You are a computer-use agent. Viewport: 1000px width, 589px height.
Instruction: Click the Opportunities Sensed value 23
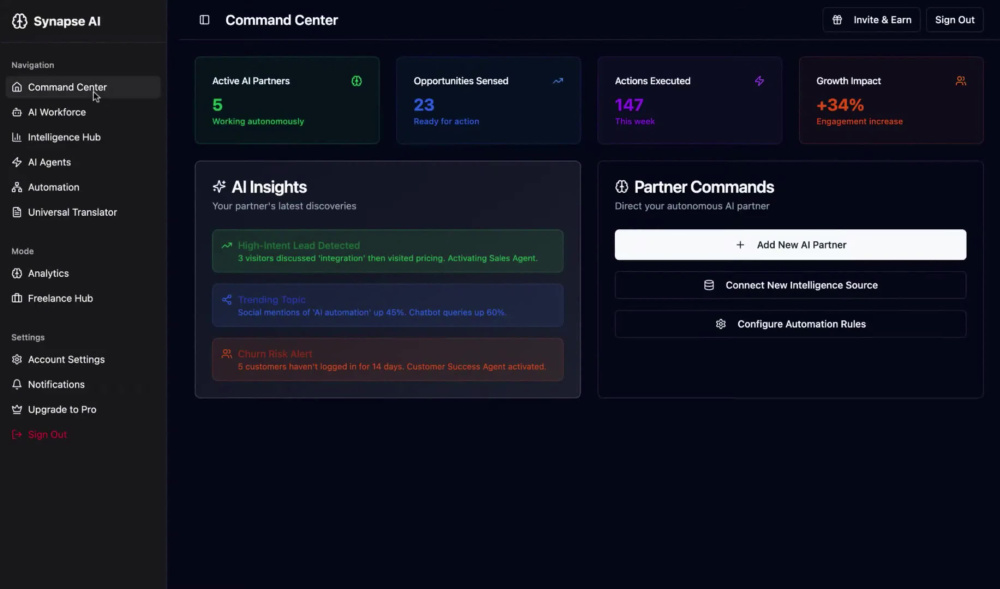click(x=424, y=105)
